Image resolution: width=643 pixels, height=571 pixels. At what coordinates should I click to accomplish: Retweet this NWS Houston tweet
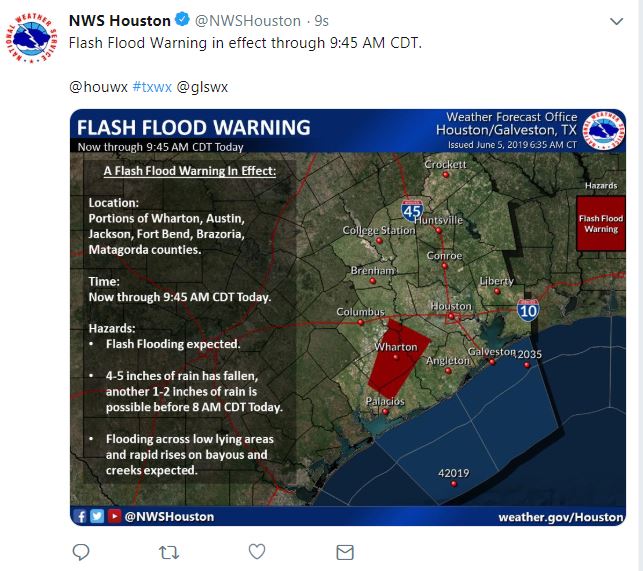click(x=170, y=551)
